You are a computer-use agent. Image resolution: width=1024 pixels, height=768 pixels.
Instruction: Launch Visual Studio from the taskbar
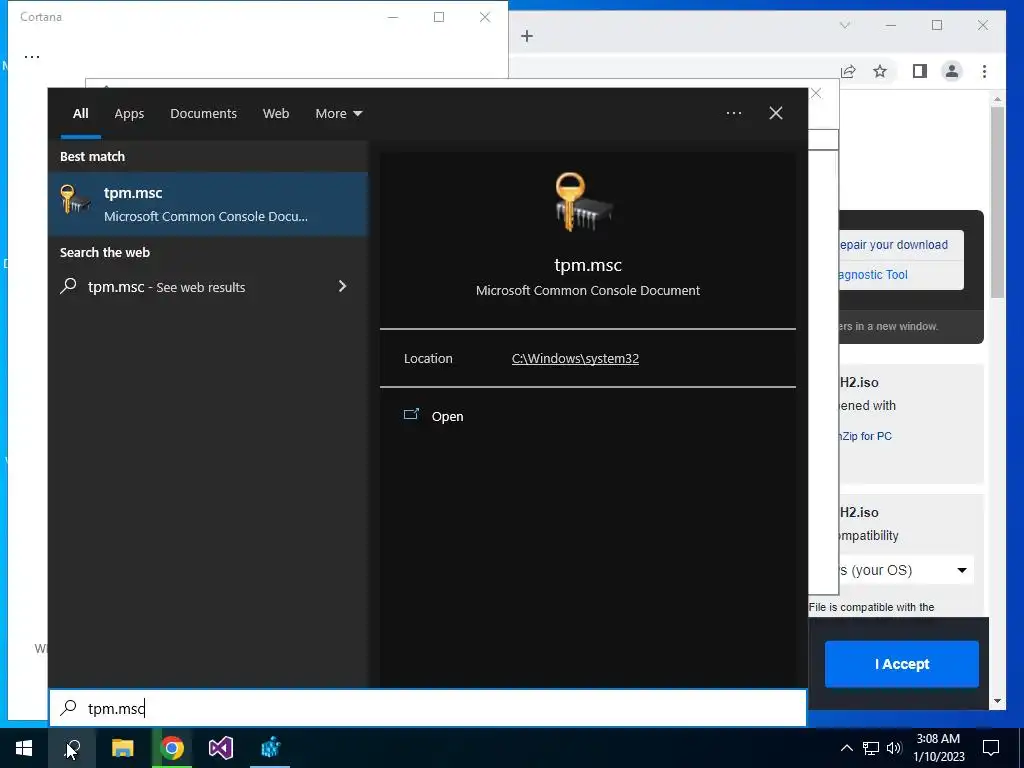point(221,748)
